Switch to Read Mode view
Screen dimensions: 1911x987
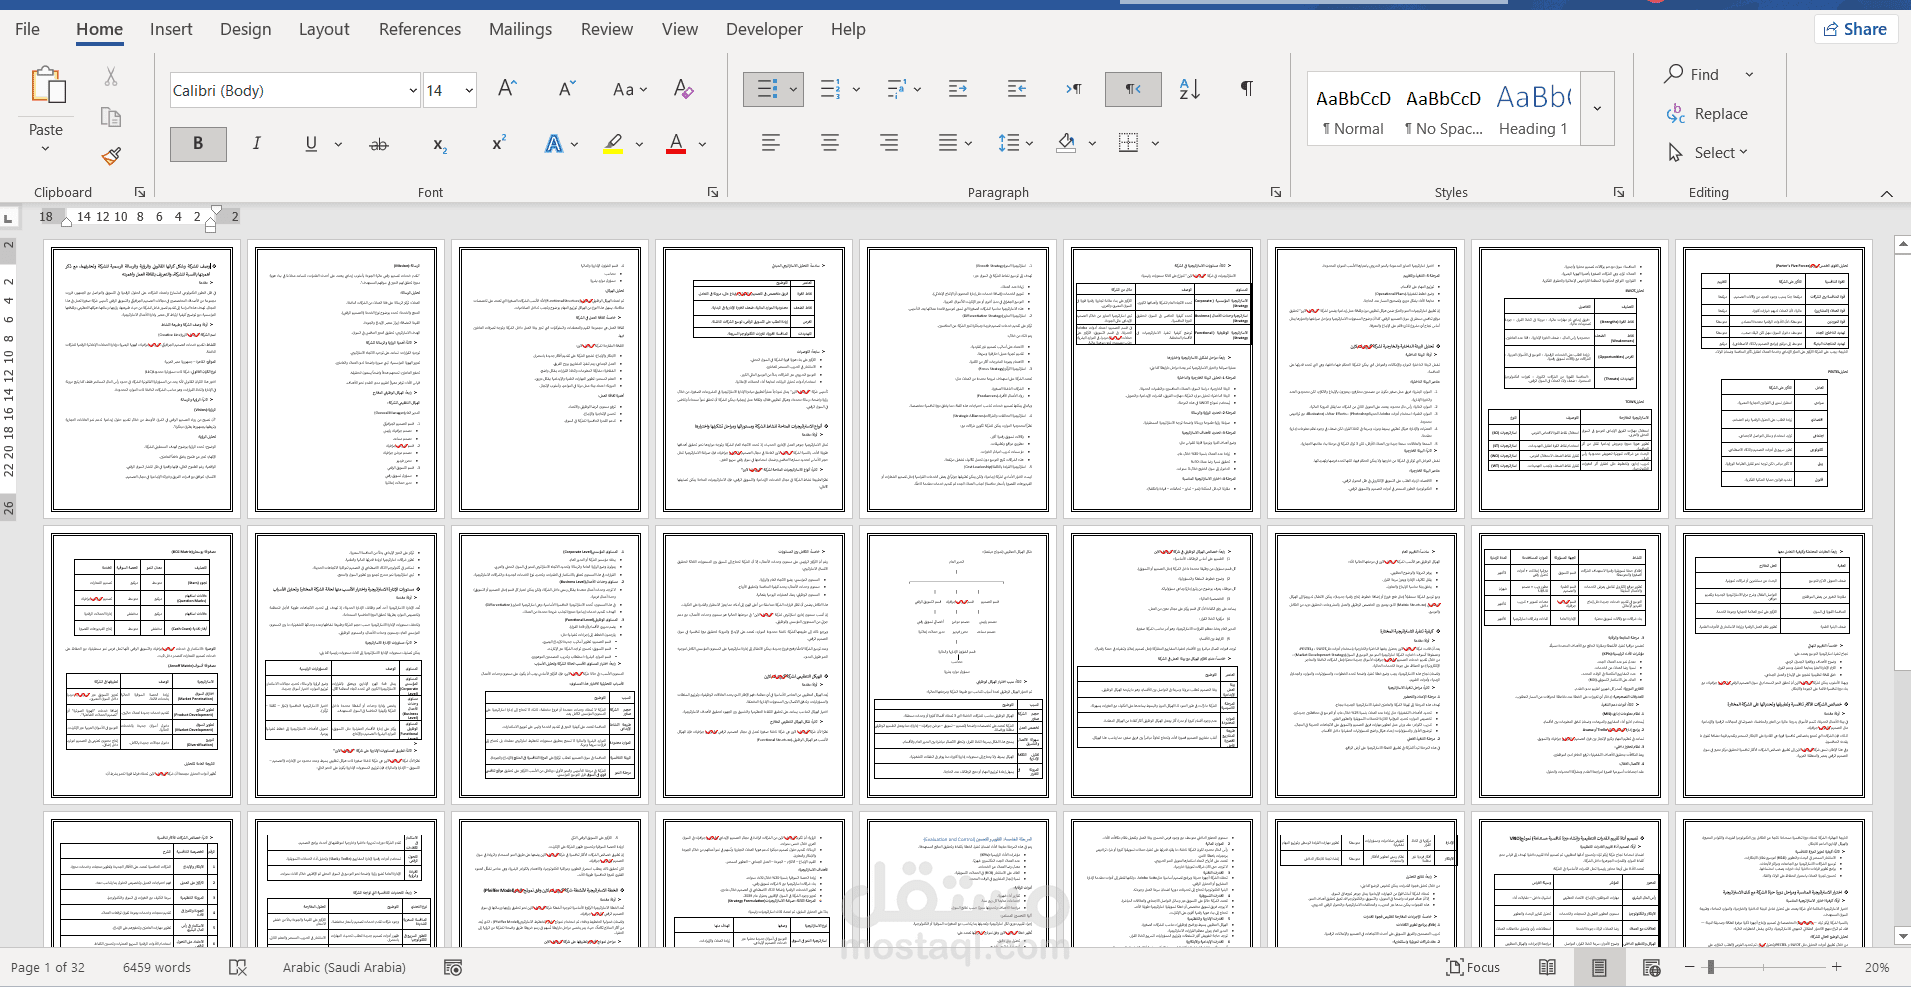[x=1547, y=967]
